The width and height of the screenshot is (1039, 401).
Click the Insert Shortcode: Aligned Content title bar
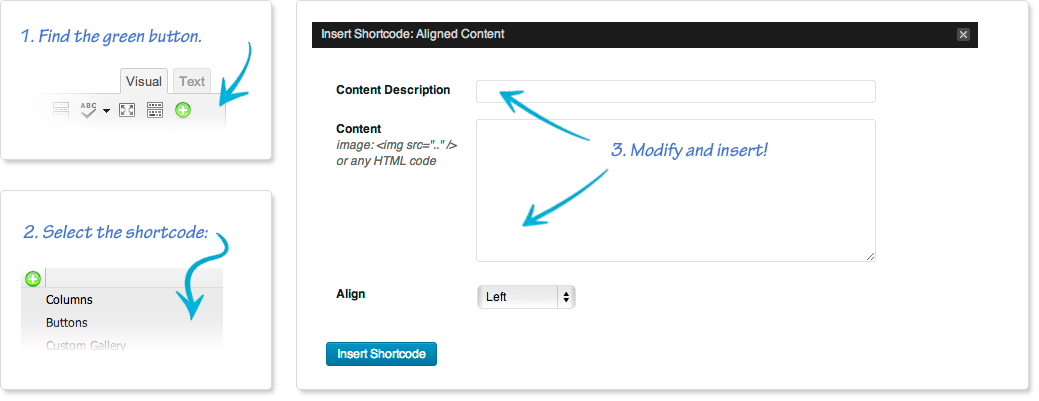coord(645,34)
